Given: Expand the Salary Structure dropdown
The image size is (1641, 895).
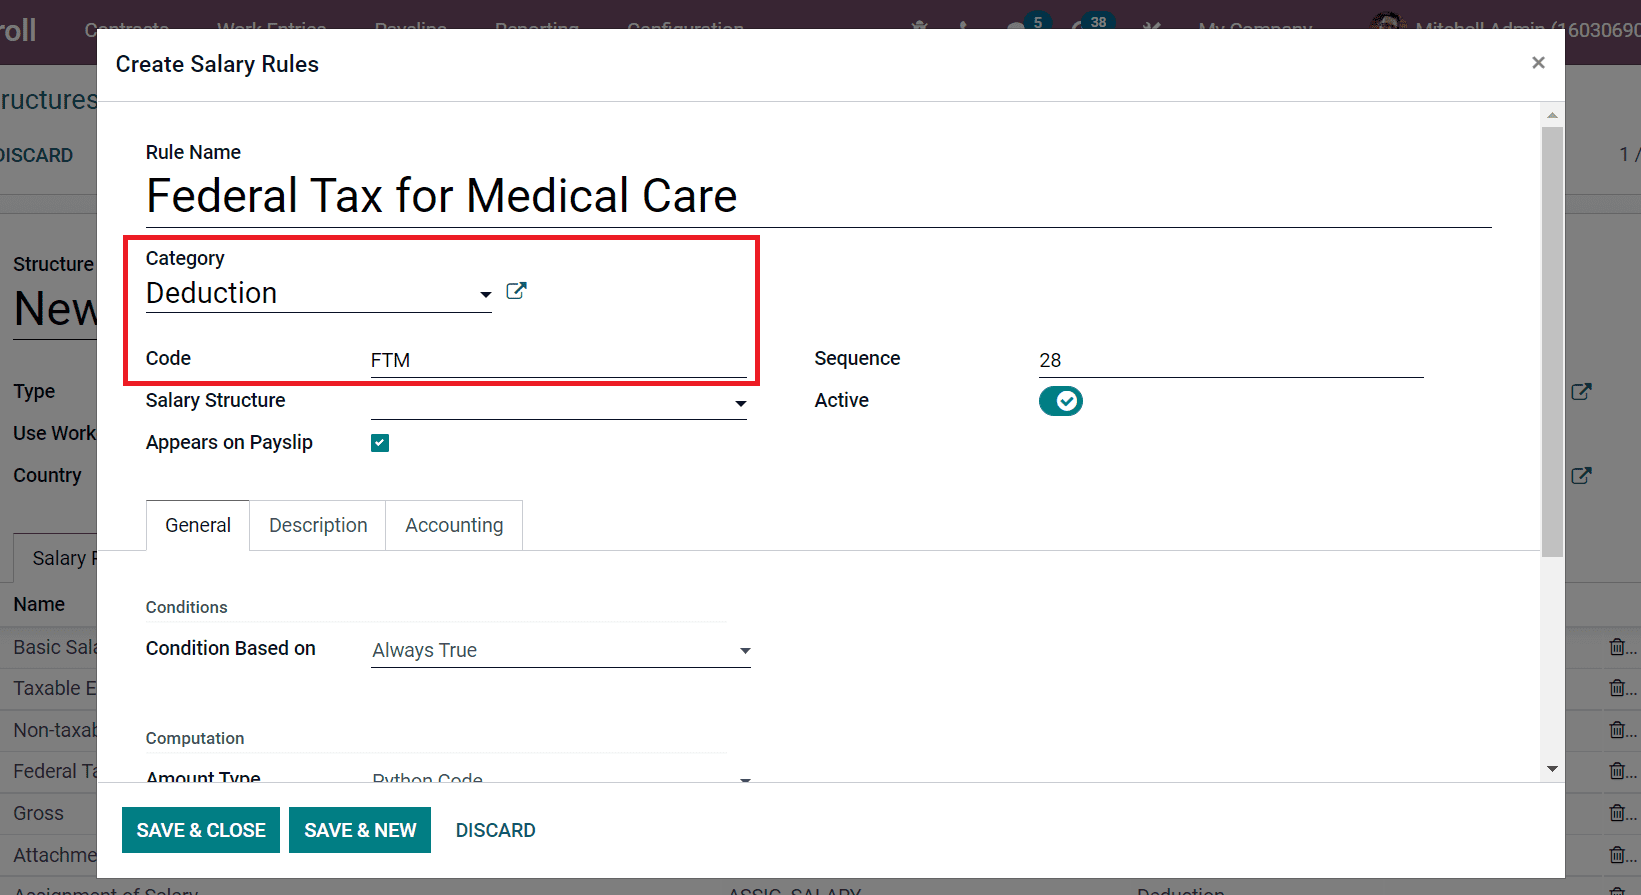Looking at the screenshot, I should coord(558,402).
